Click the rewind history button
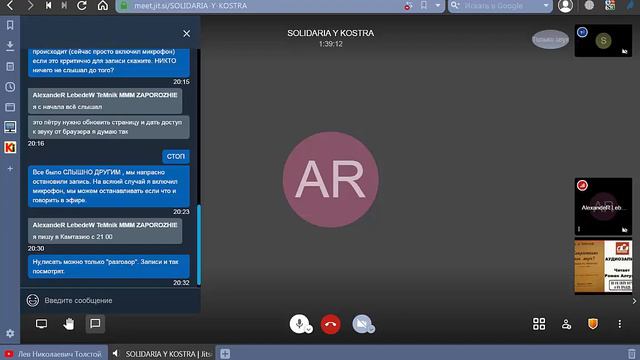The image size is (640, 360). [49, 5]
